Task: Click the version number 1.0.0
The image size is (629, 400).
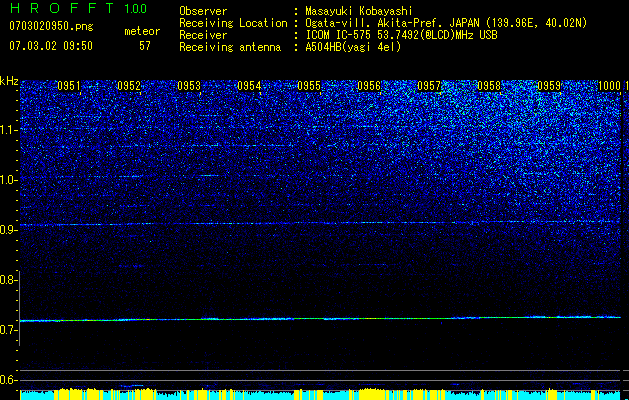Action: click(x=135, y=8)
